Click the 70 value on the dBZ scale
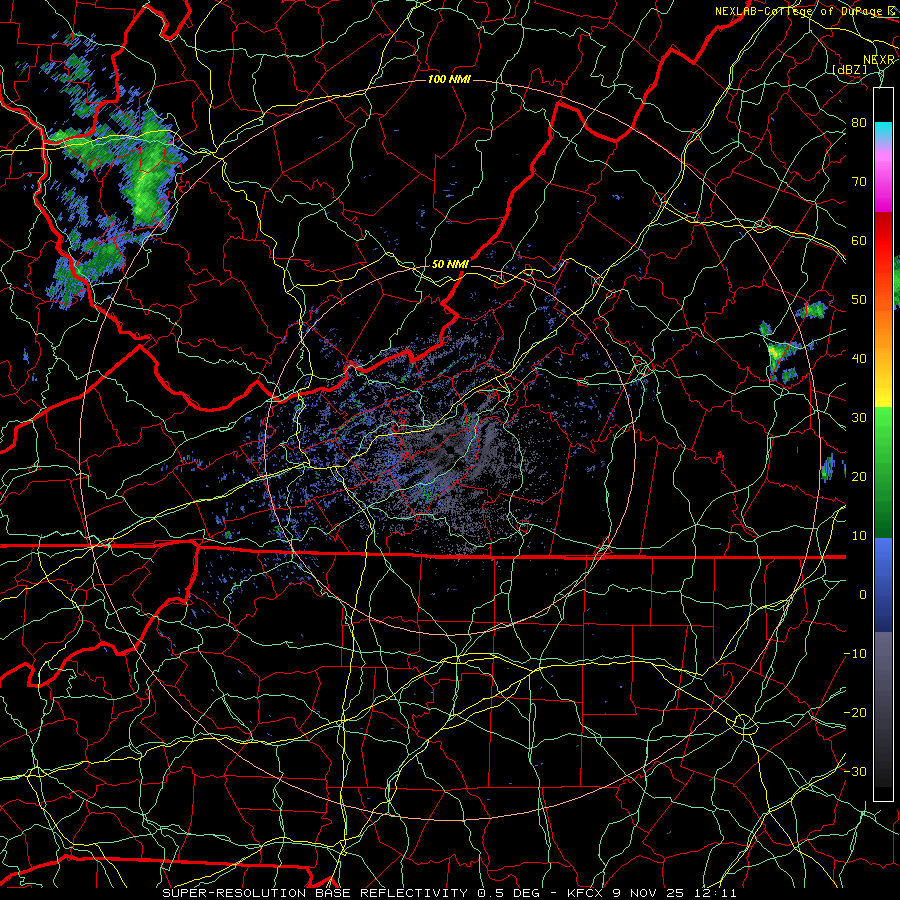The width and height of the screenshot is (900, 900). coord(859,182)
